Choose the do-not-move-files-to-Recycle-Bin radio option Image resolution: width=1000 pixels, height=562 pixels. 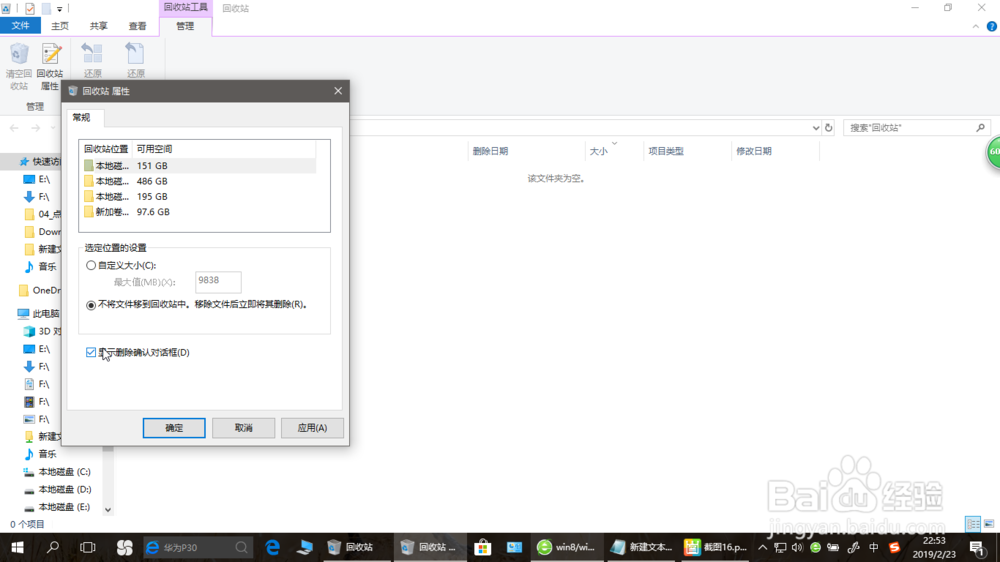[91, 305]
